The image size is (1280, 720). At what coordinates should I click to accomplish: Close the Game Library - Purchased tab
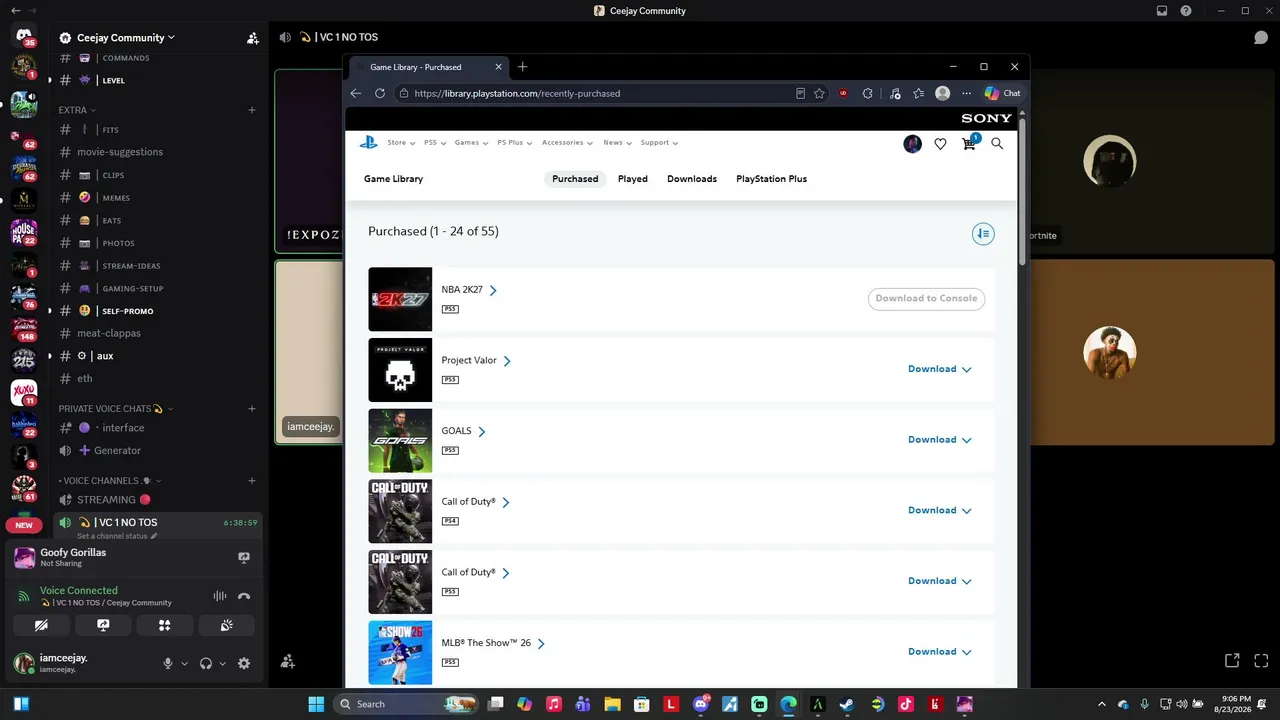(499, 67)
